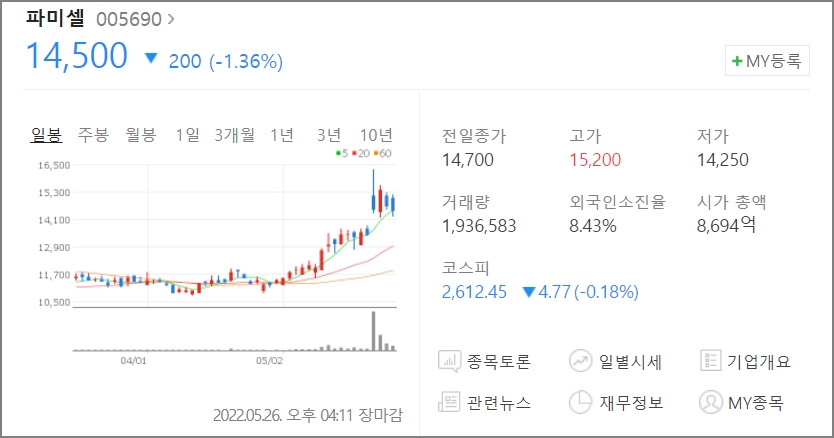Click the blue down arrow beside 200
Viewport: 834px width, 438px height.
pyautogui.click(x=151, y=58)
